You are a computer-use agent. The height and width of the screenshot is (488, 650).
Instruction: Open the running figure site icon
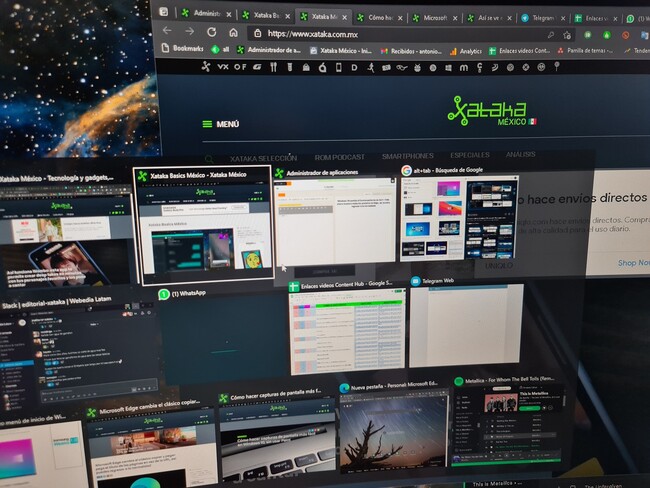coord(371,68)
